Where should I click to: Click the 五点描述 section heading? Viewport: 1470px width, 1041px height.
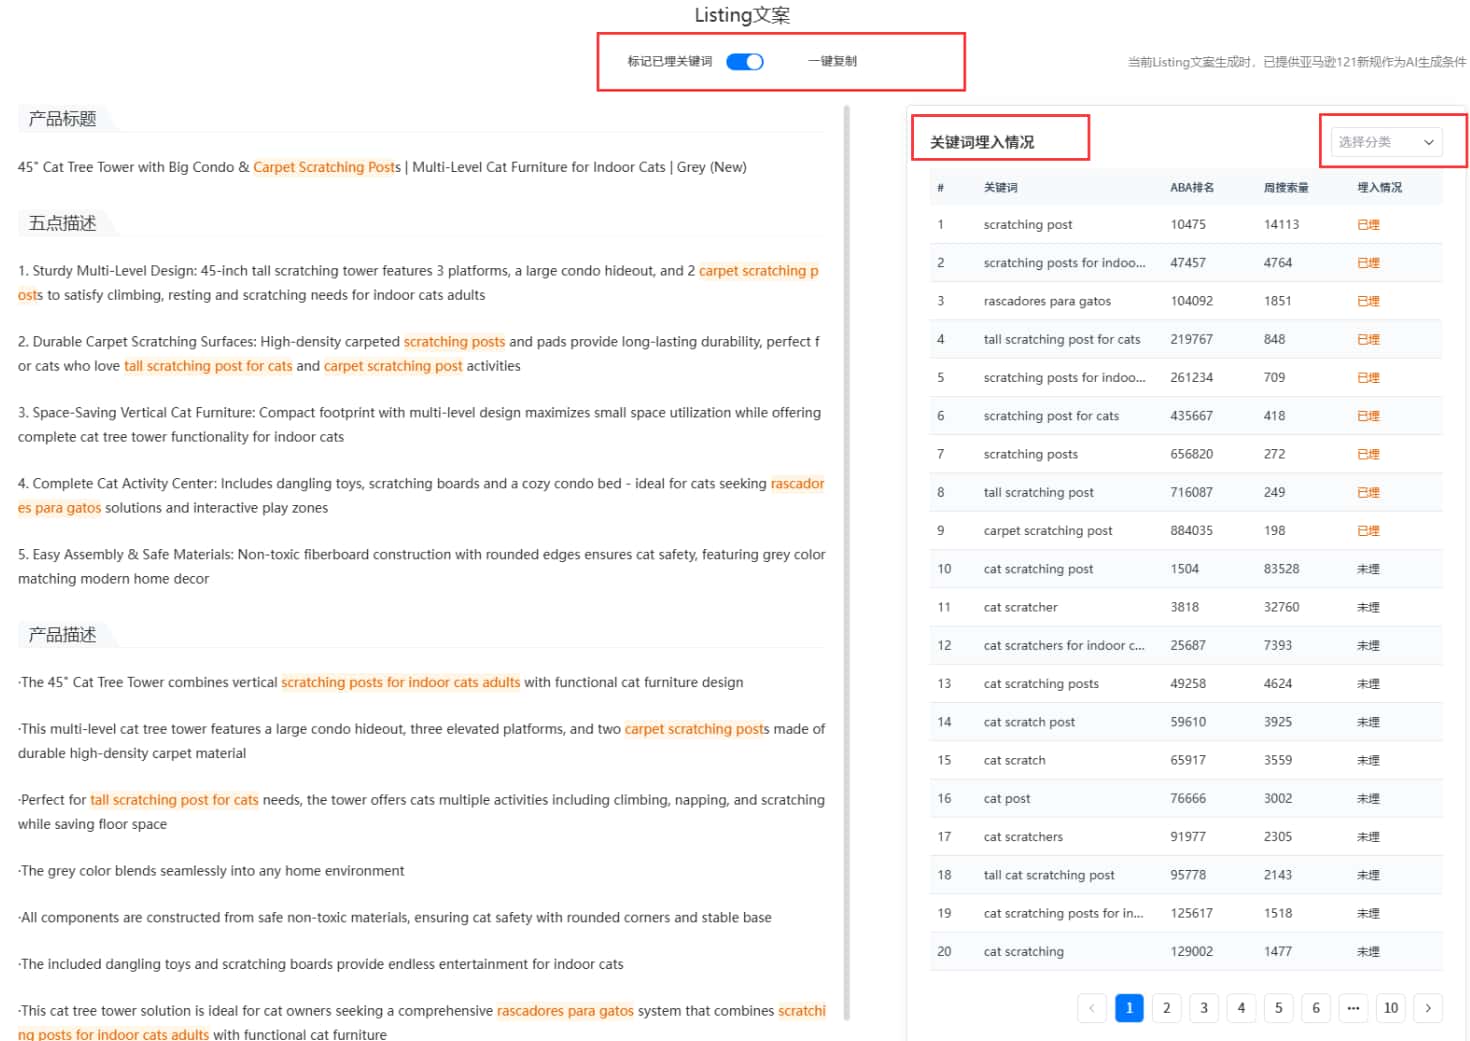point(62,223)
